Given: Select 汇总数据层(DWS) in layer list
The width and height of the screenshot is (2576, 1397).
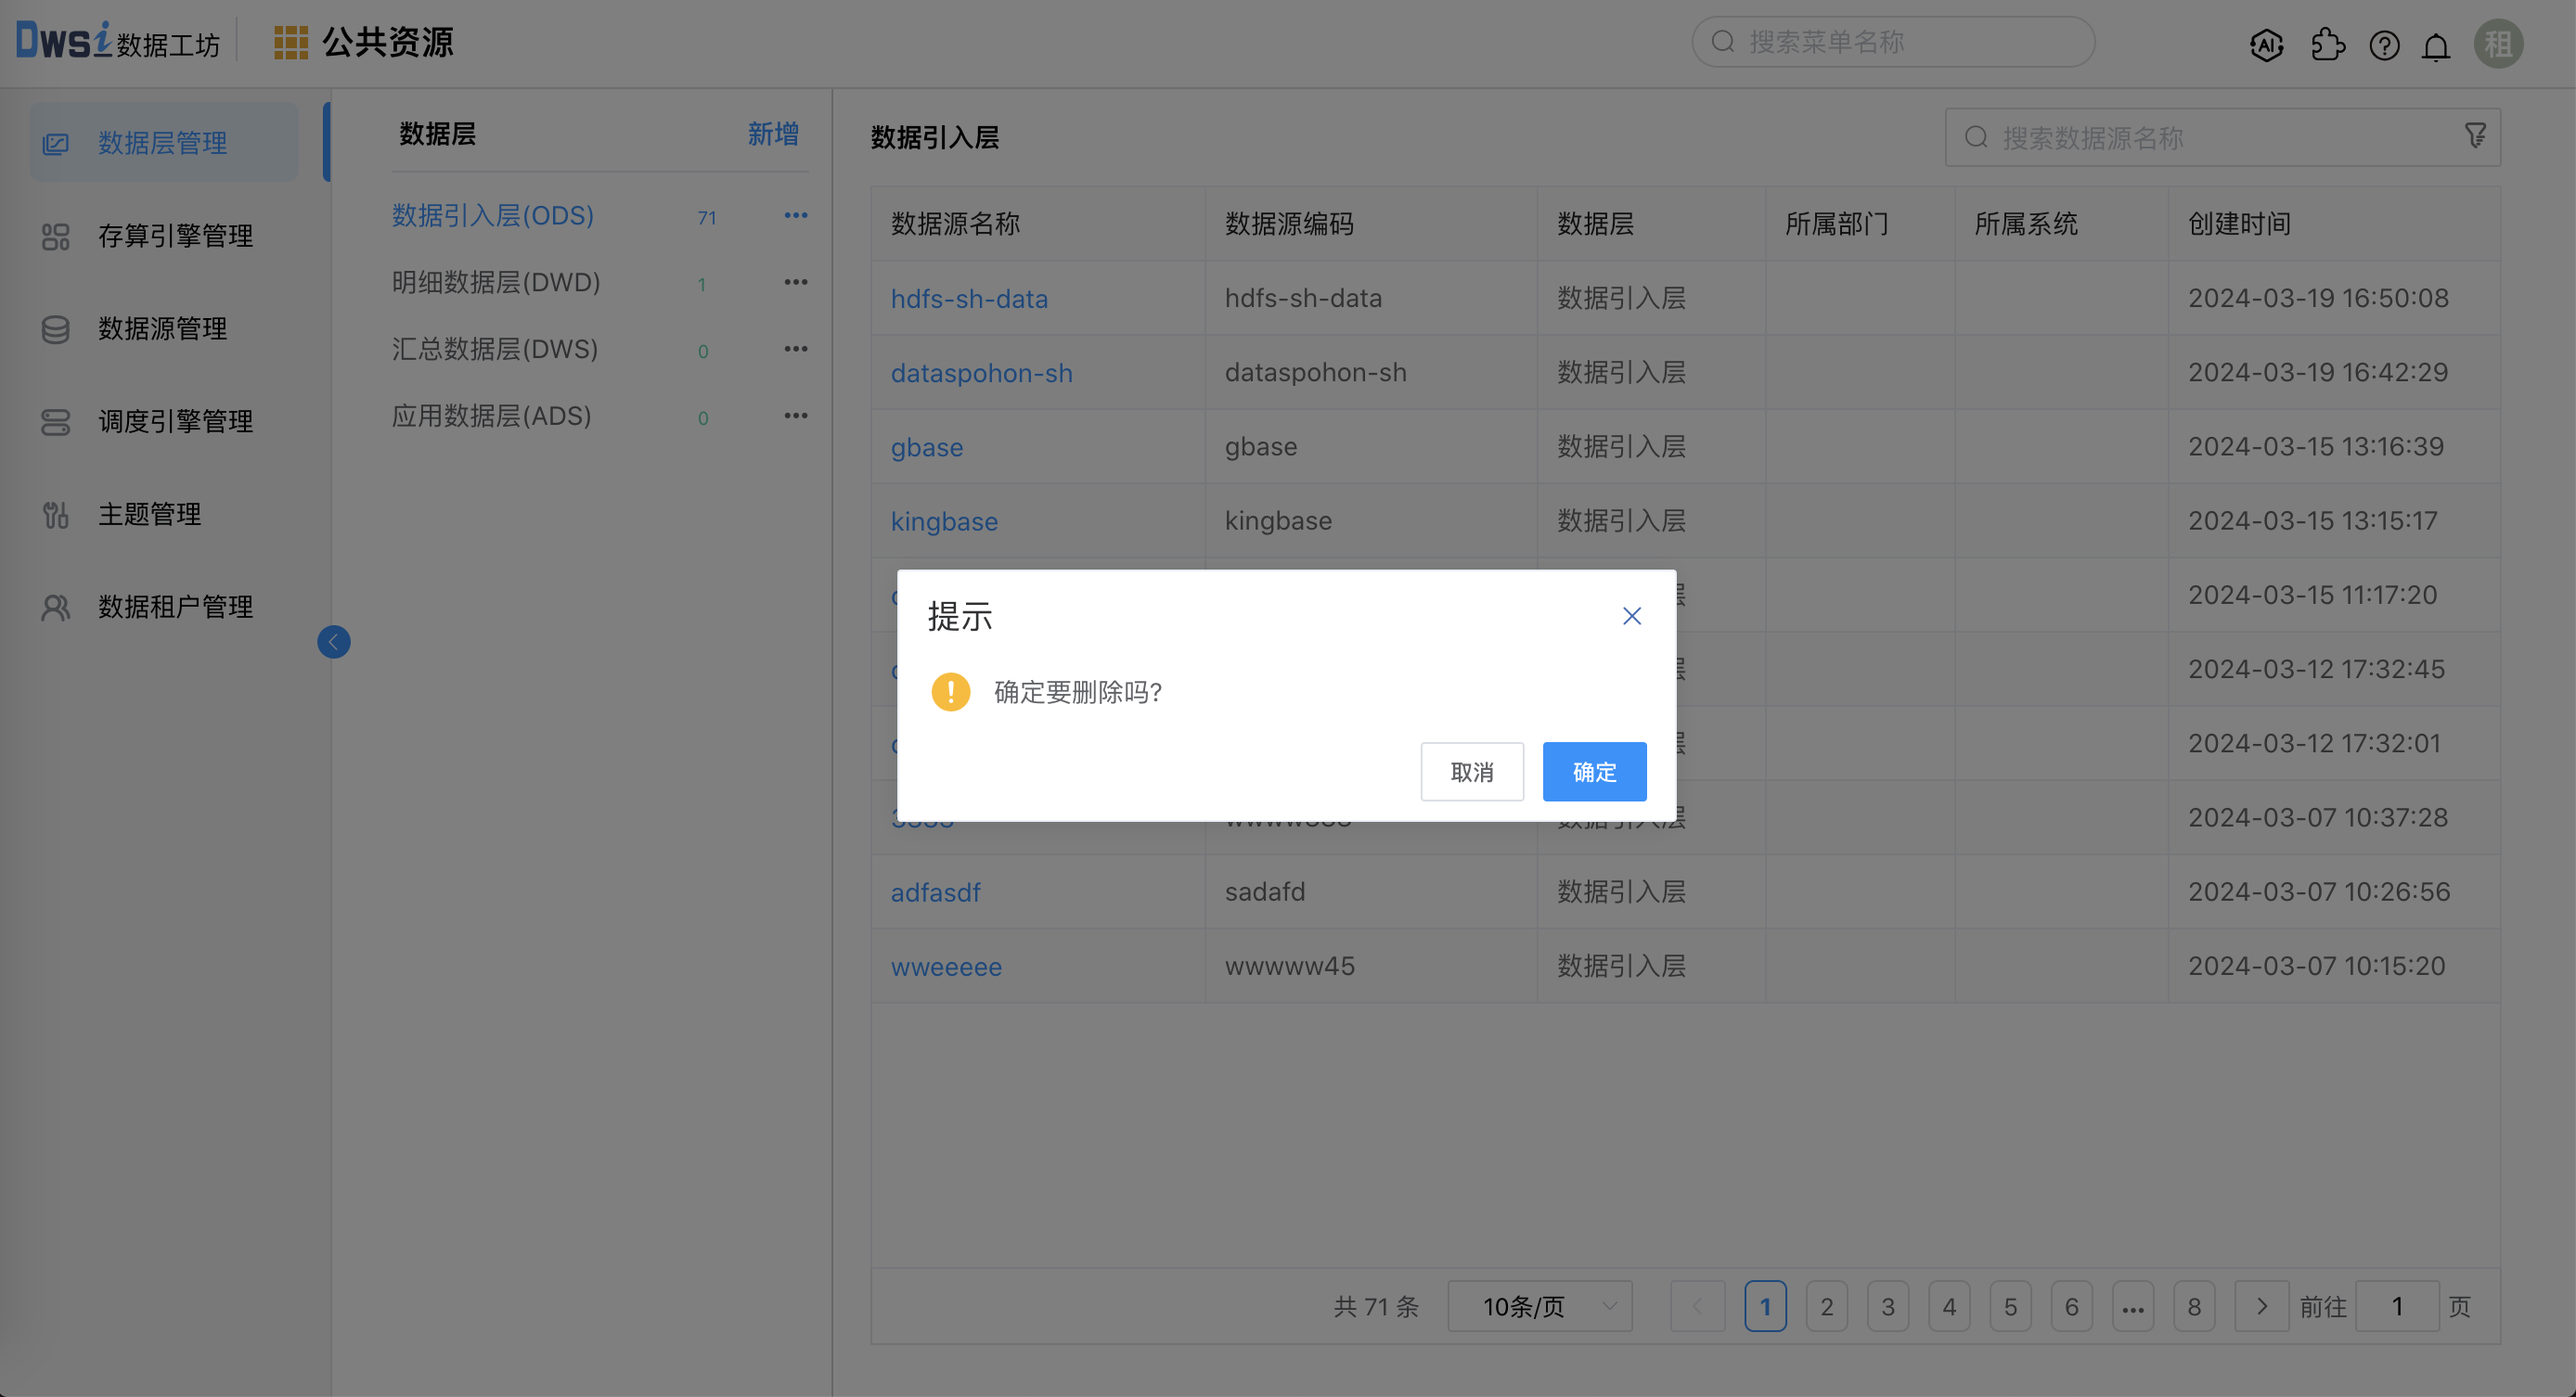Looking at the screenshot, I should tap(495, 349).
